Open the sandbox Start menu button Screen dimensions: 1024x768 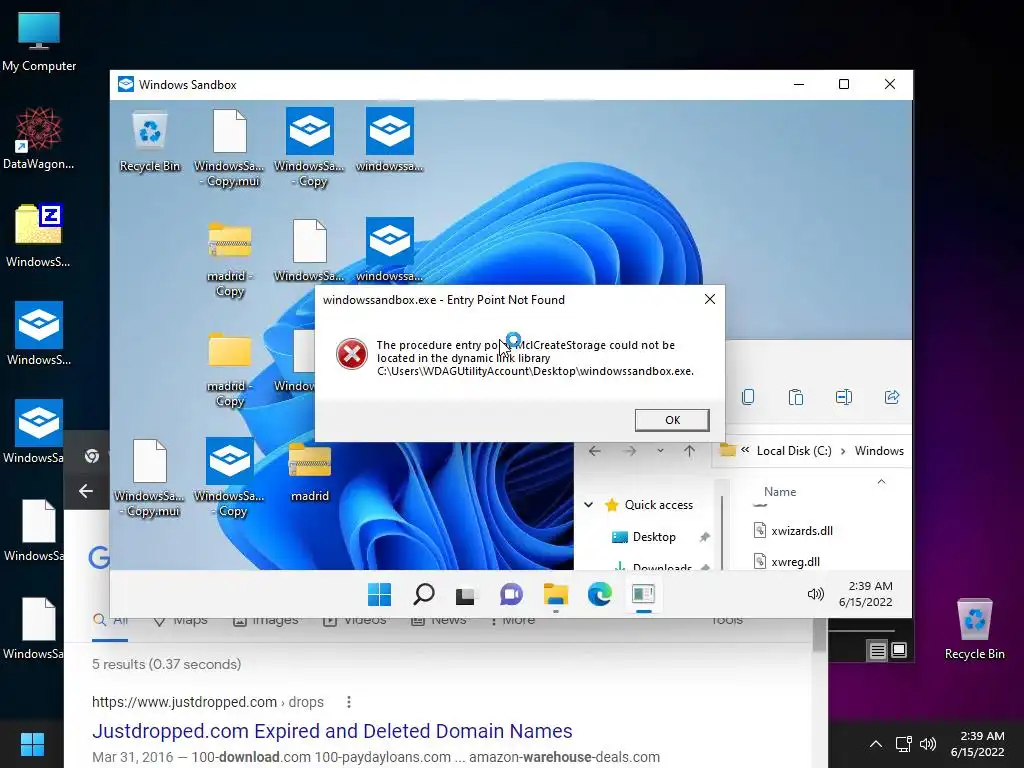click(379, 594)
